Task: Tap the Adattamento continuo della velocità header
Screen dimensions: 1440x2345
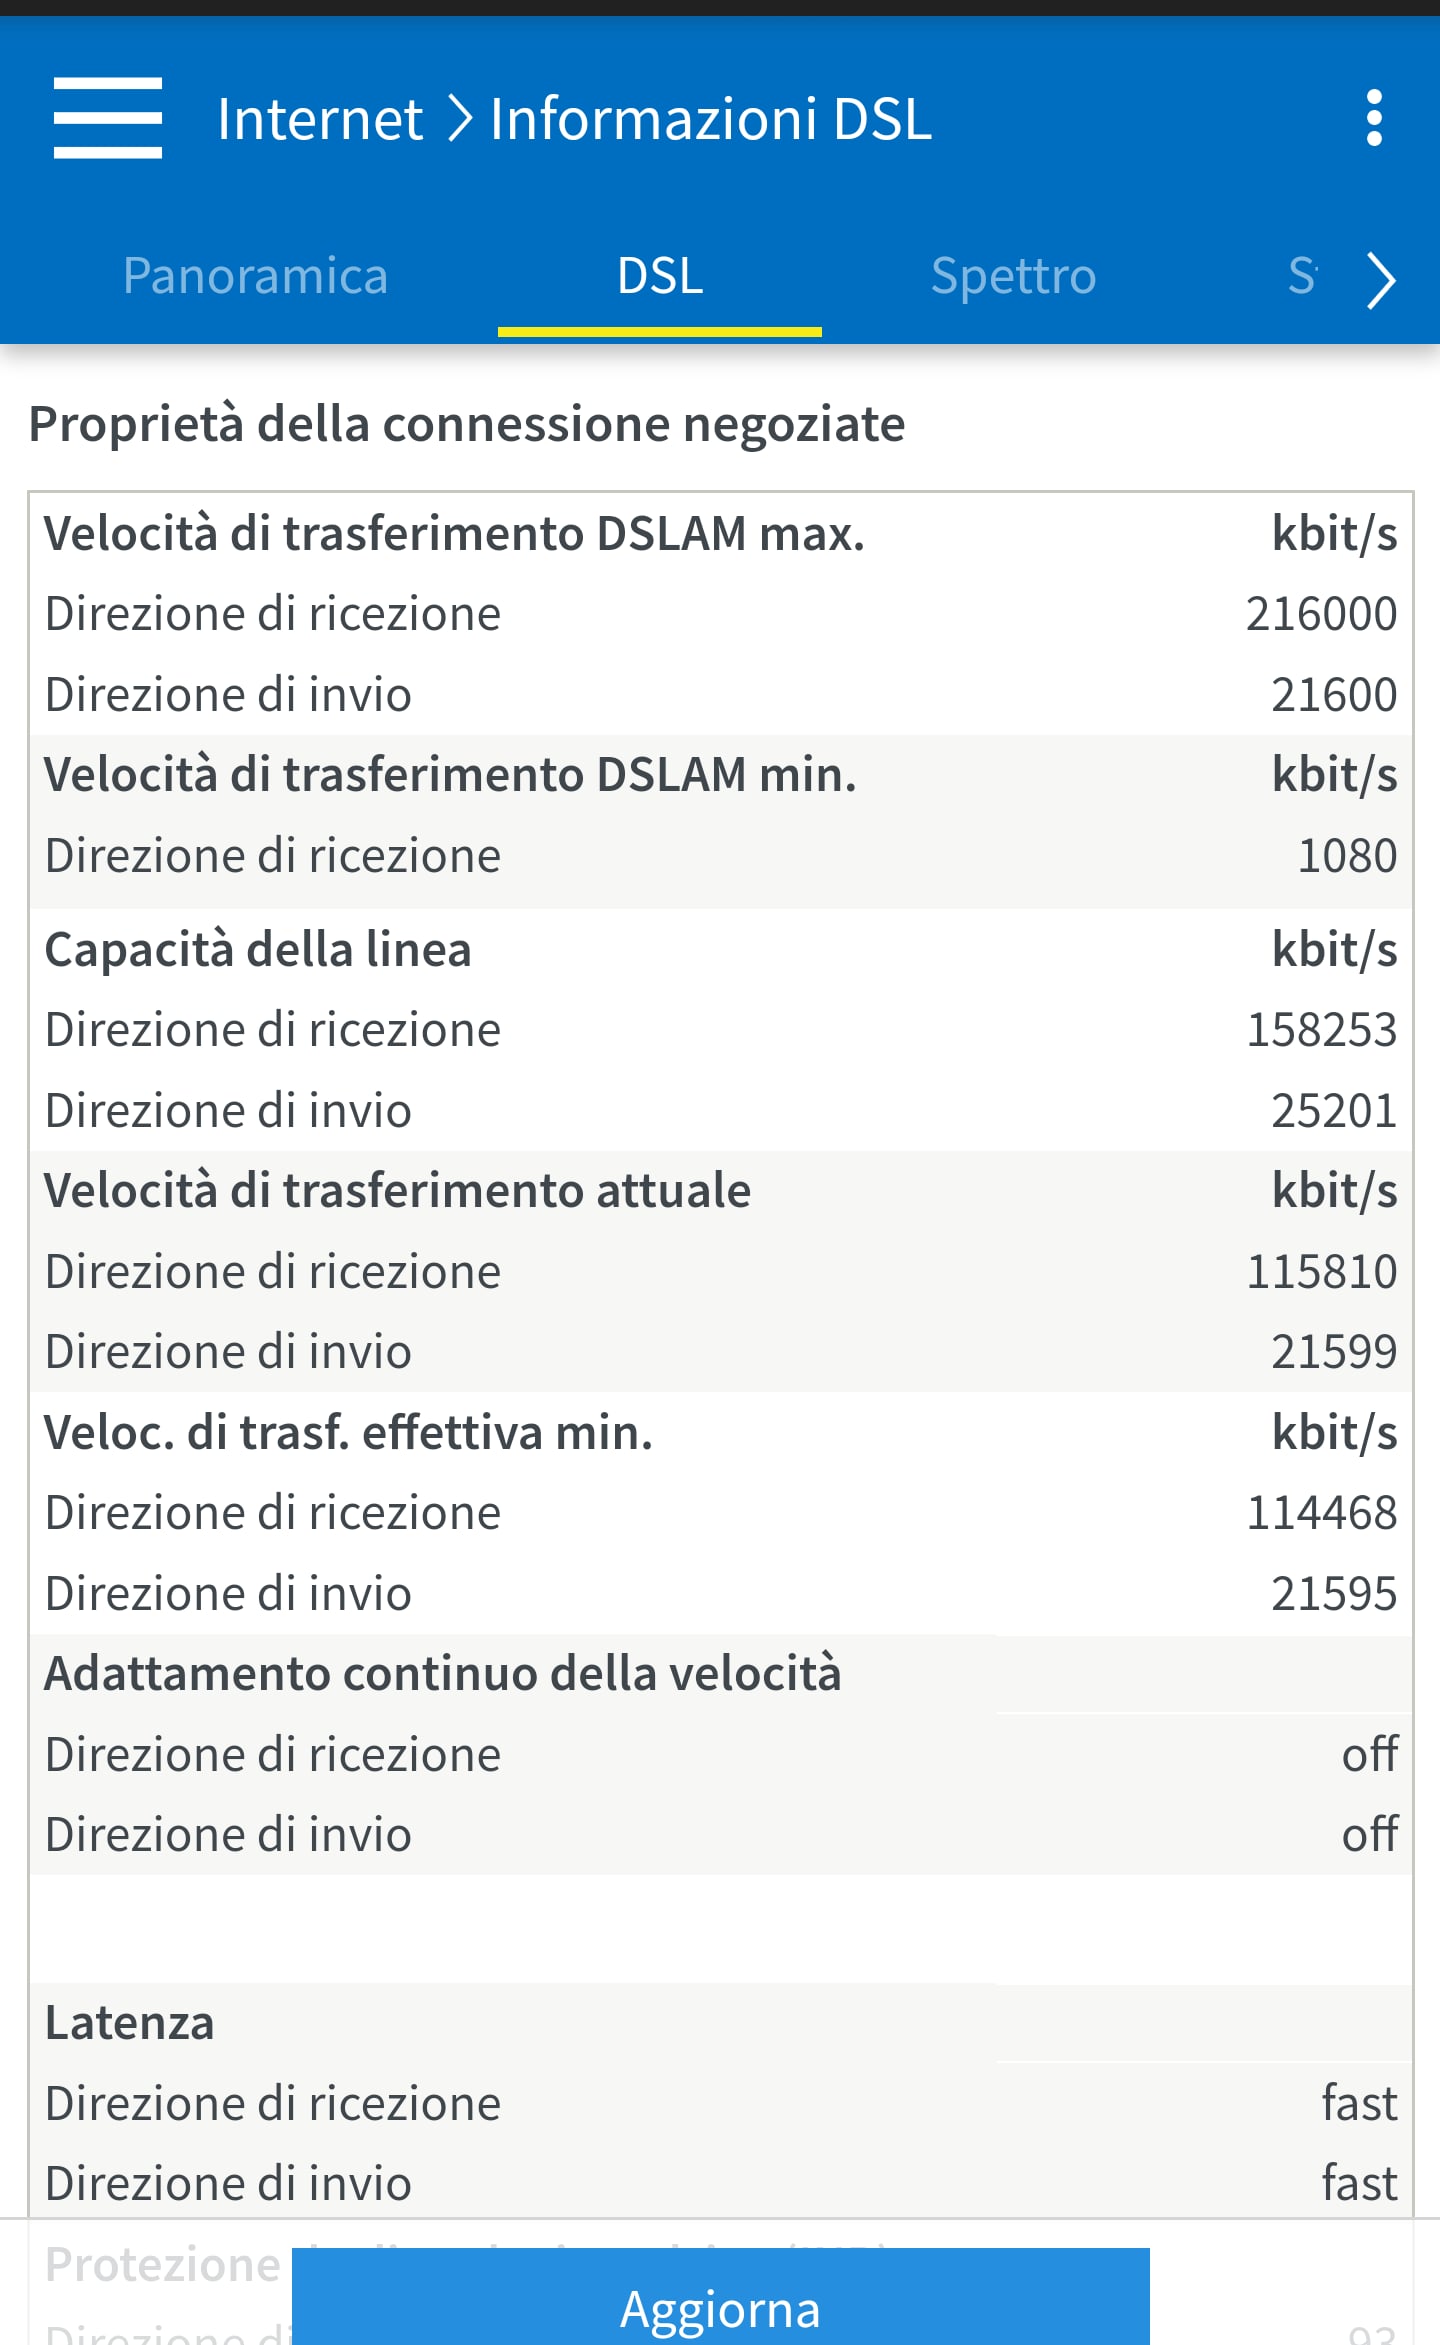Action: click(442, 1674)
